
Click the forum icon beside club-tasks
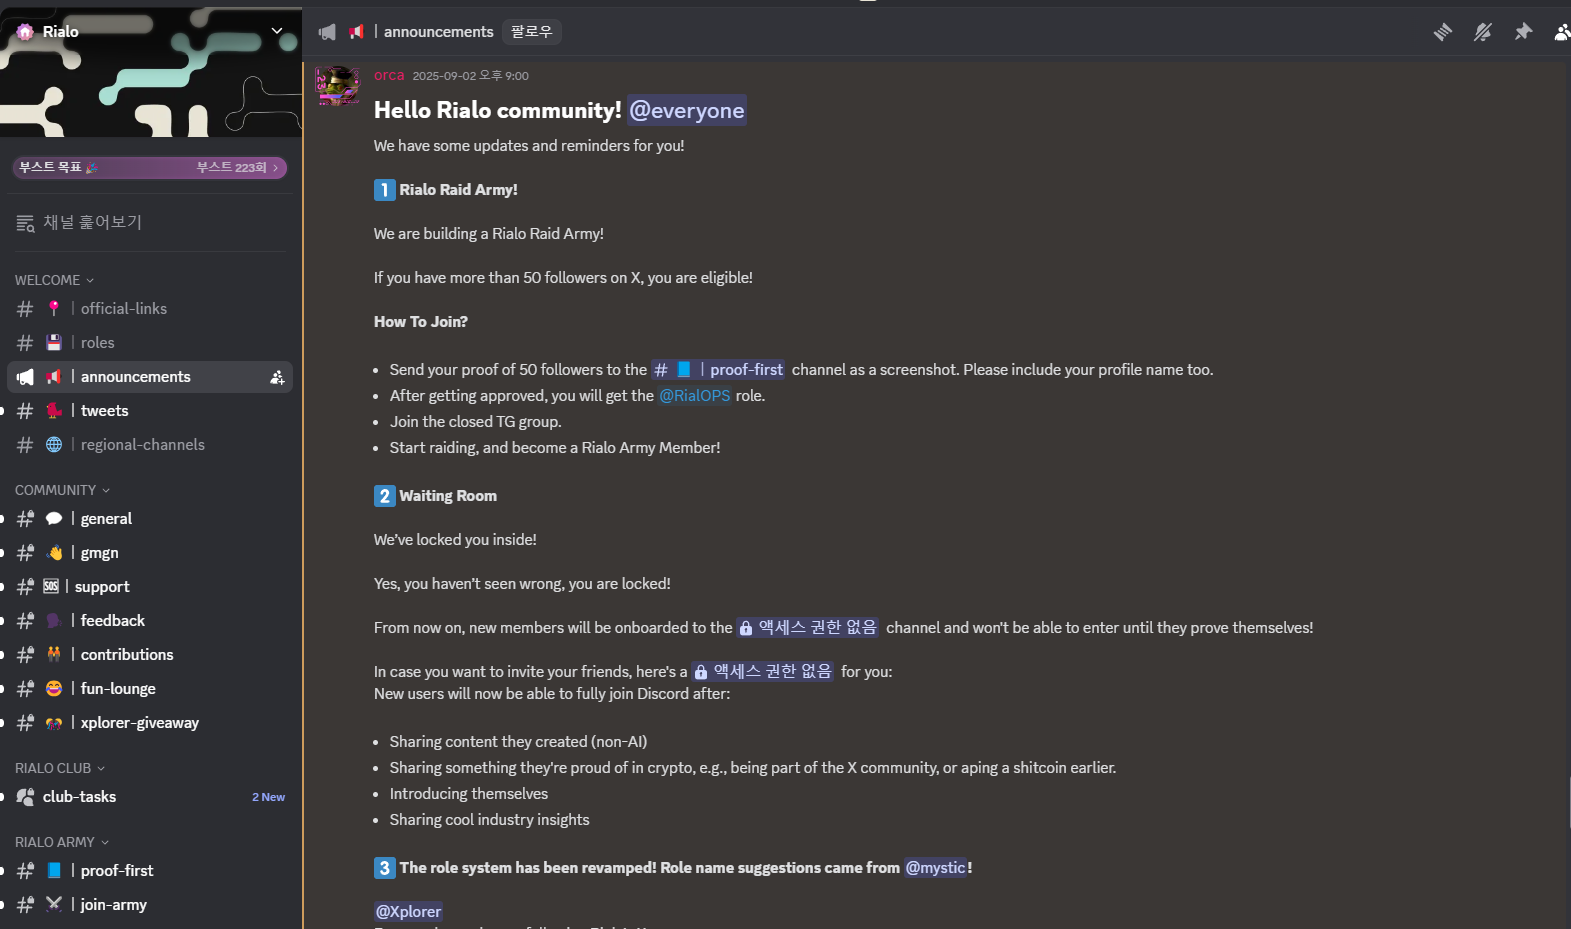[x=25, y=797]
